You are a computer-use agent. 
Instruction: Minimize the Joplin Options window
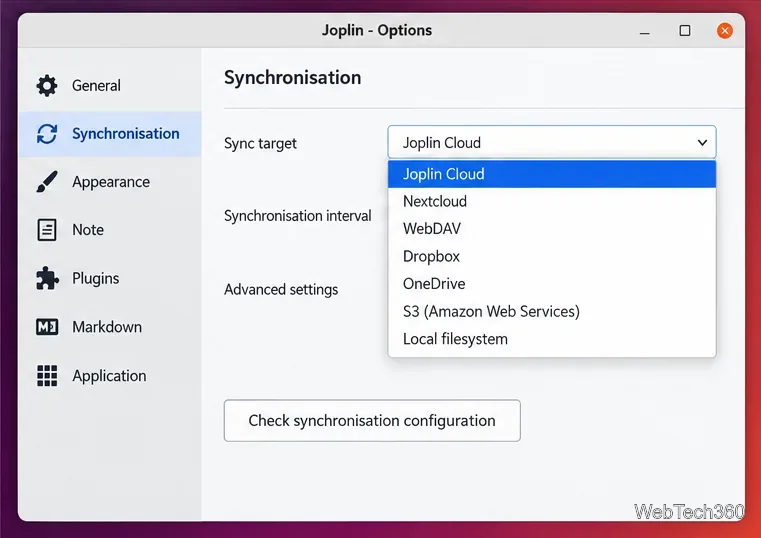click(x=645, y=31)
